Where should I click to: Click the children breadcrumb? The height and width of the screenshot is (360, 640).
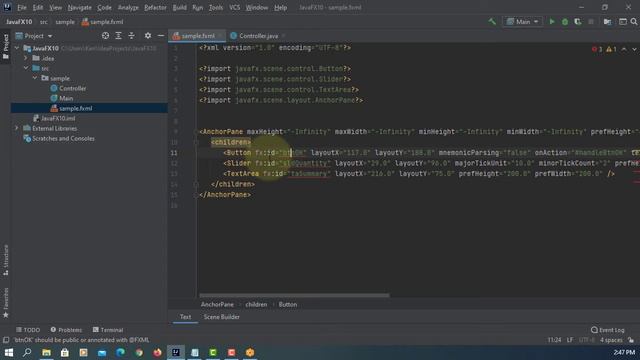[x=256, y=304]
